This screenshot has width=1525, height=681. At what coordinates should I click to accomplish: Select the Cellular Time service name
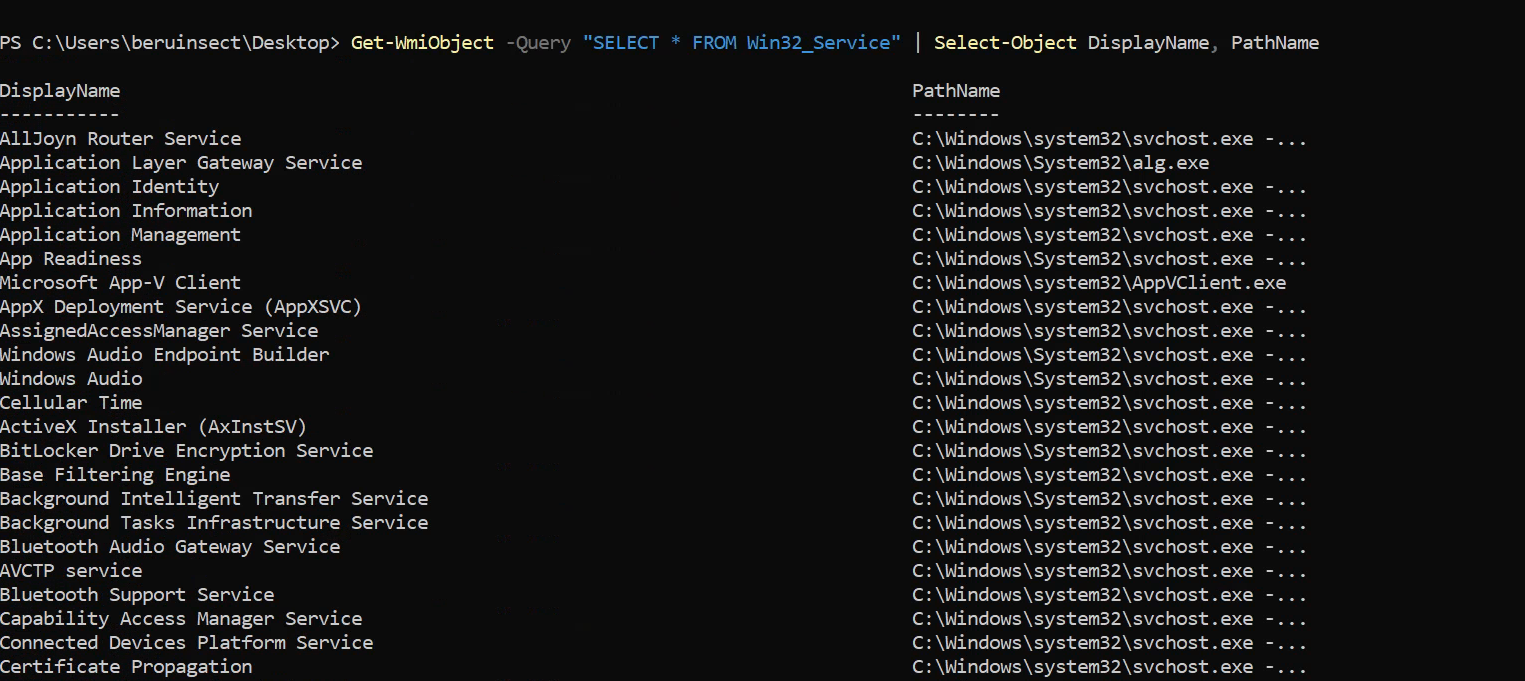point(71,403)
